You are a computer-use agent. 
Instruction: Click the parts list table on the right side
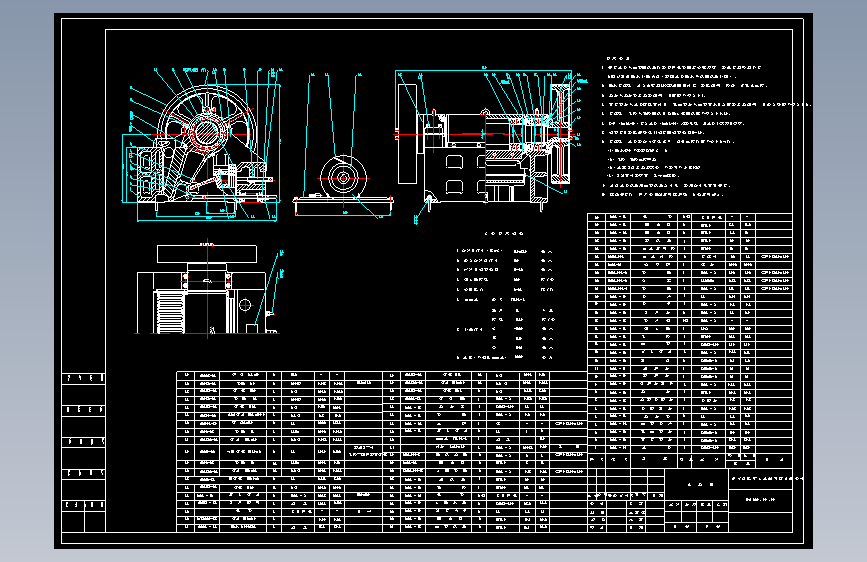[690, 340]
